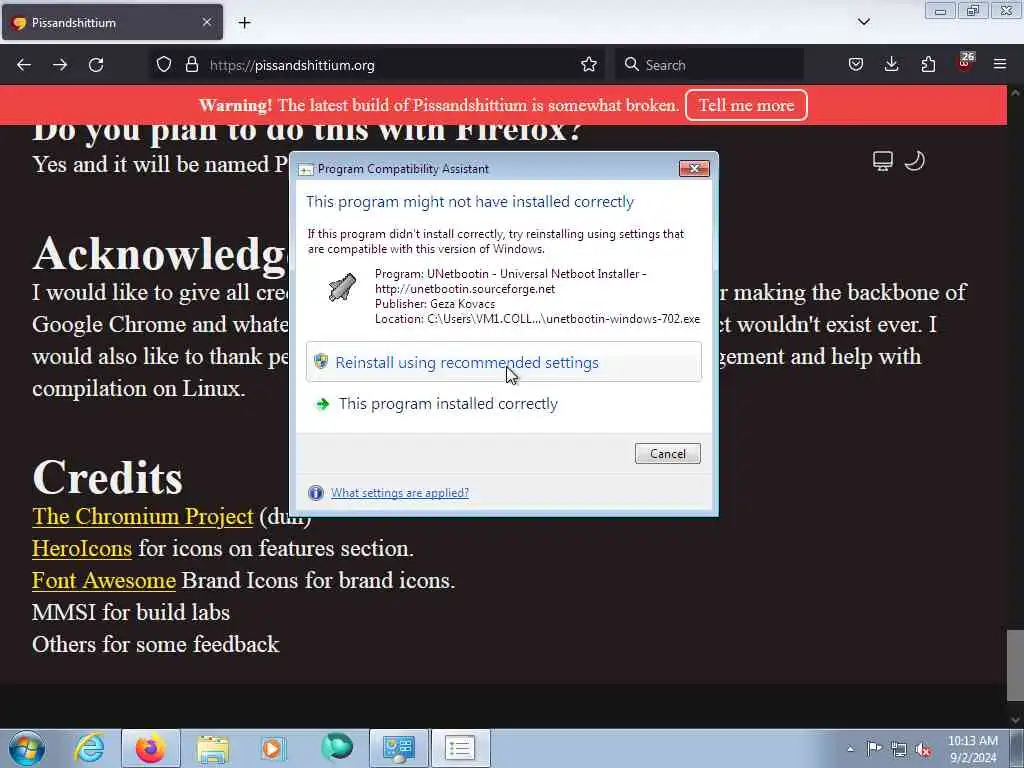Click the taskbar clock showing 10:13 AM

click(972, 748)
